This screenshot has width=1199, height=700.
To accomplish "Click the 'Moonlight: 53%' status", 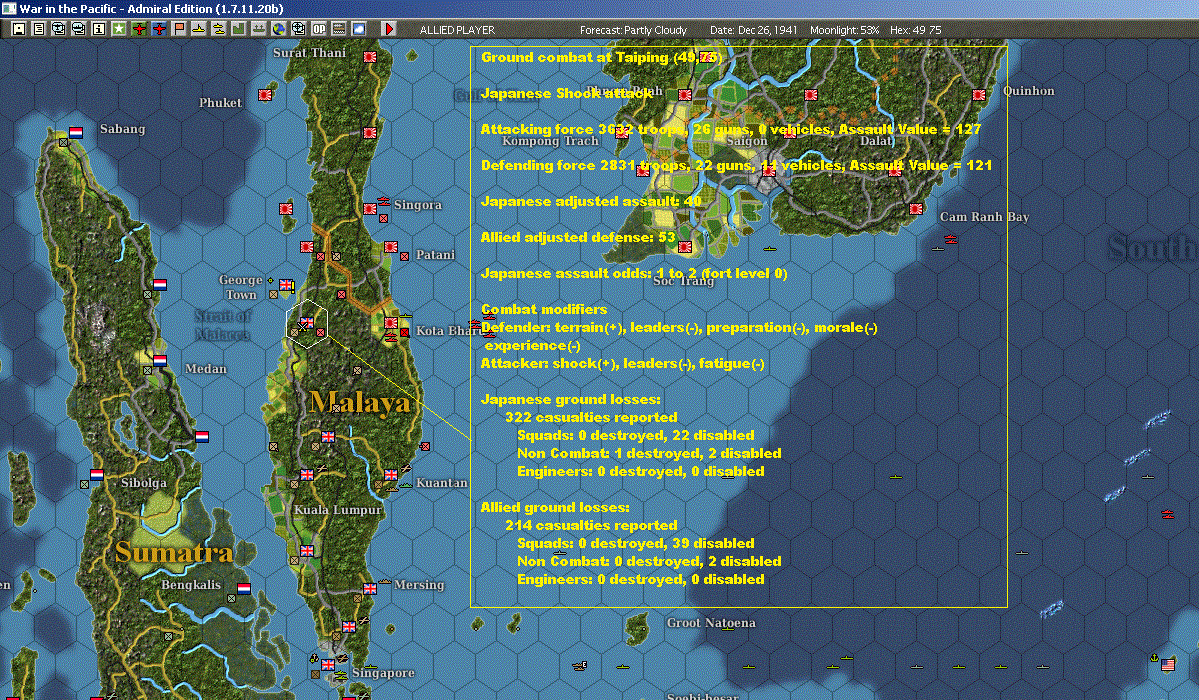I will (x=844, y=30).
